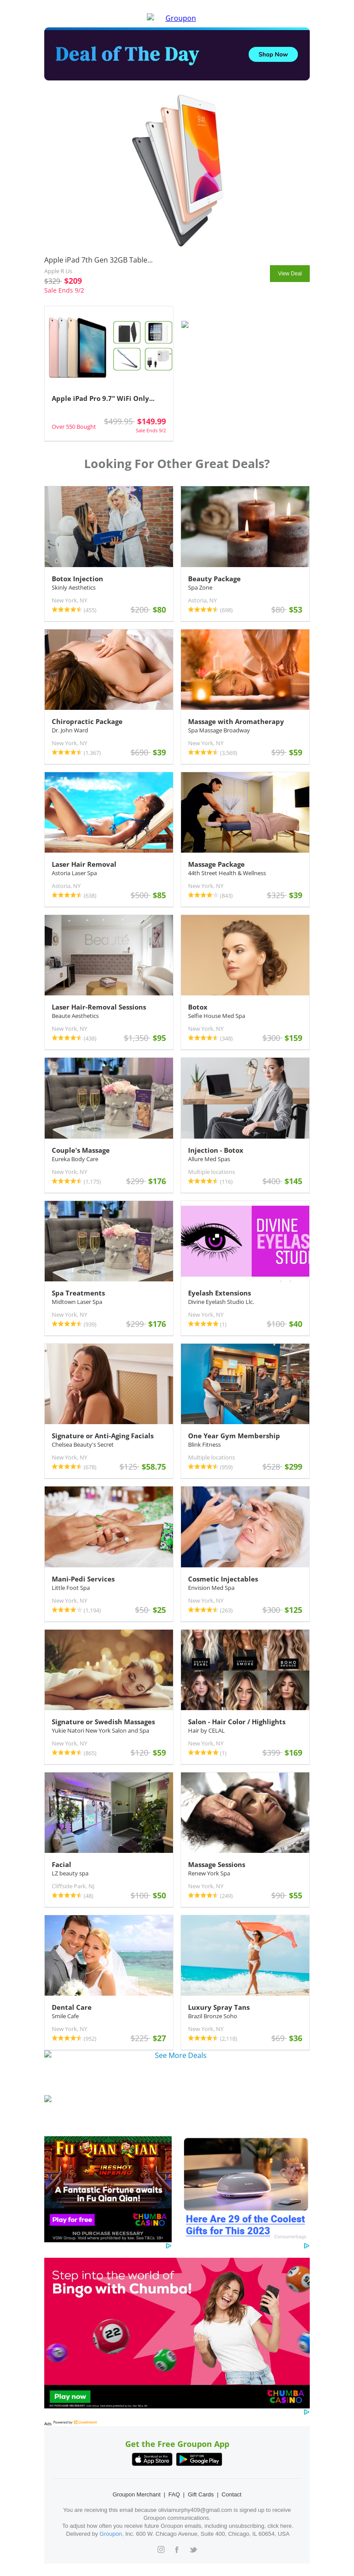This screenshot has height=2576, width=354.
Task: Open the Botox Injection deal image
Action: coord(108,527)
